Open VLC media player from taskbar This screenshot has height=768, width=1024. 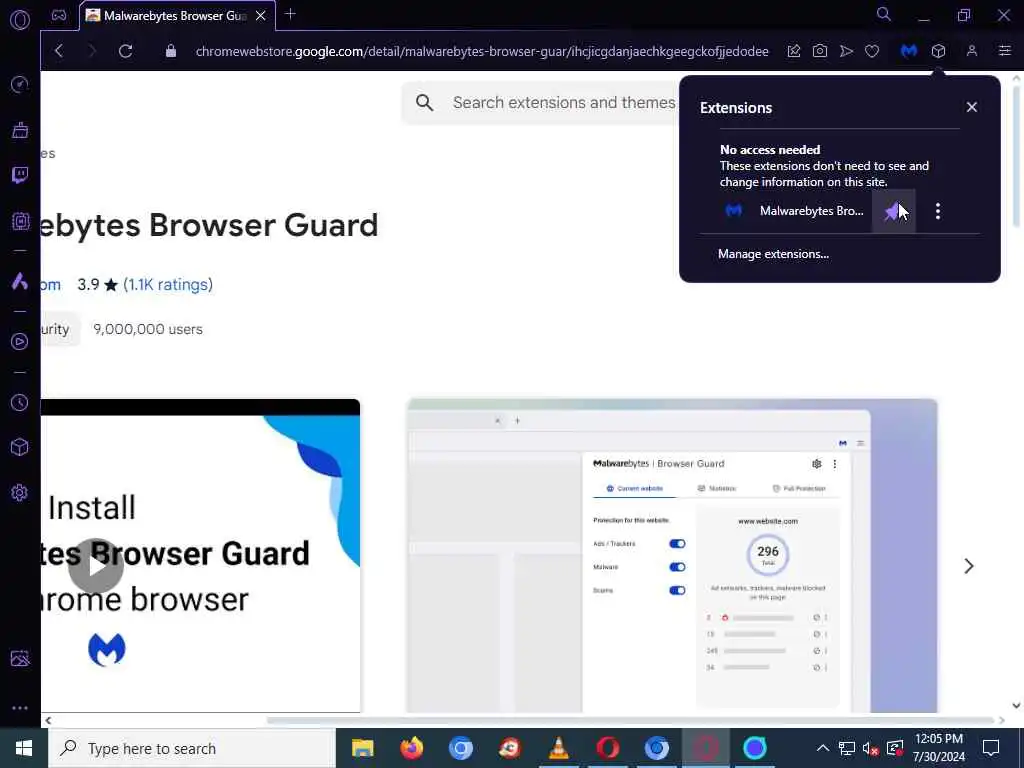click(x=558, y=748)
